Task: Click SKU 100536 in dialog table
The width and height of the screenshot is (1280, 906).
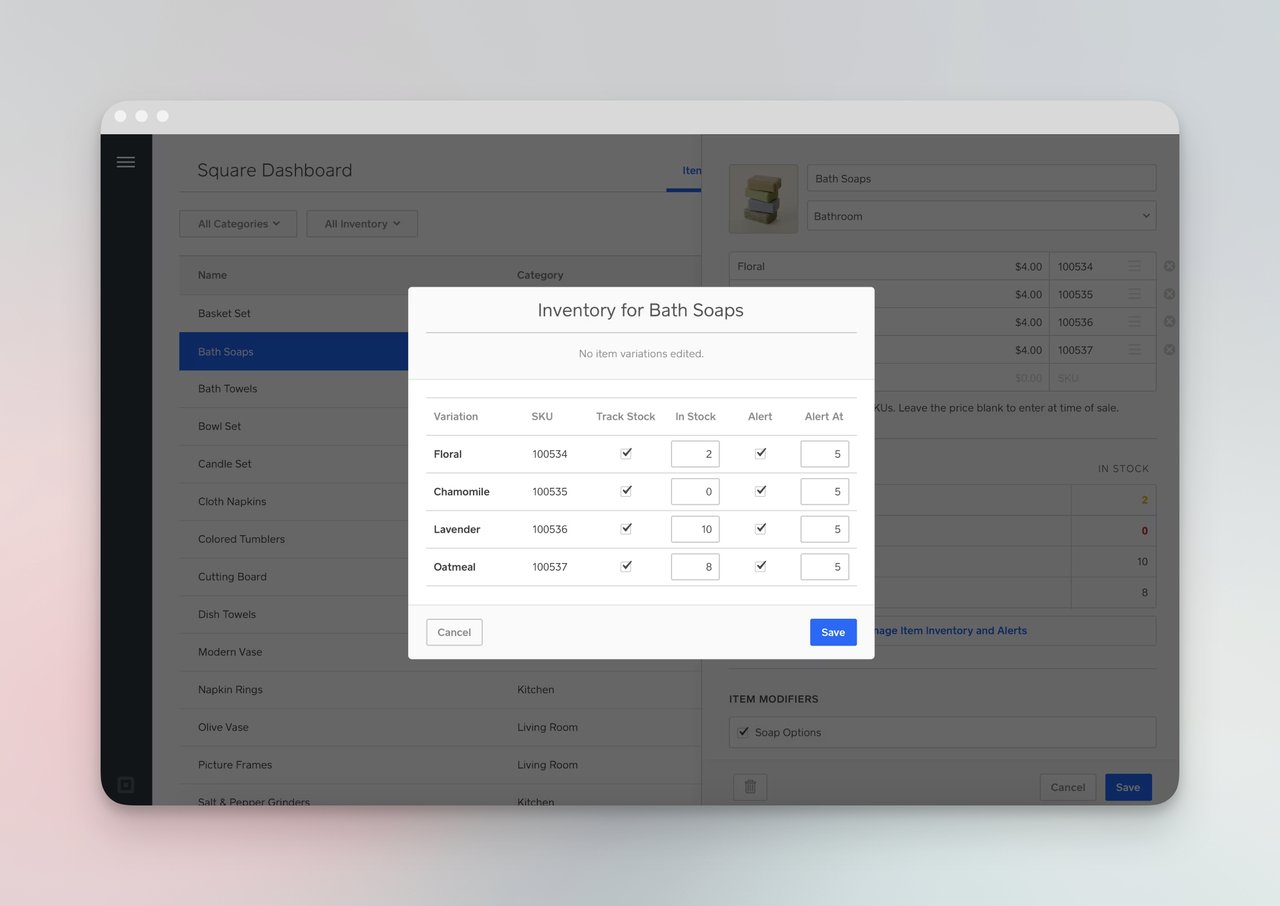Action: click(550, 529)
